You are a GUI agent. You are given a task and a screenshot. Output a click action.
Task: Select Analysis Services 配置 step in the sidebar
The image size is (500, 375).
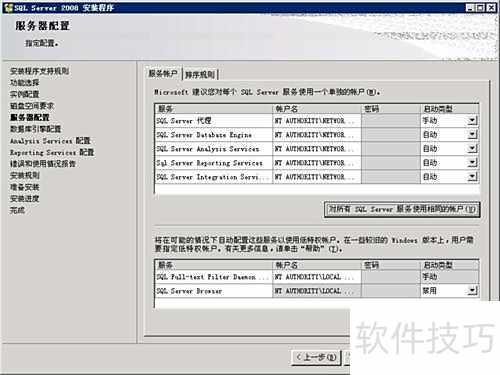point(50,141)
